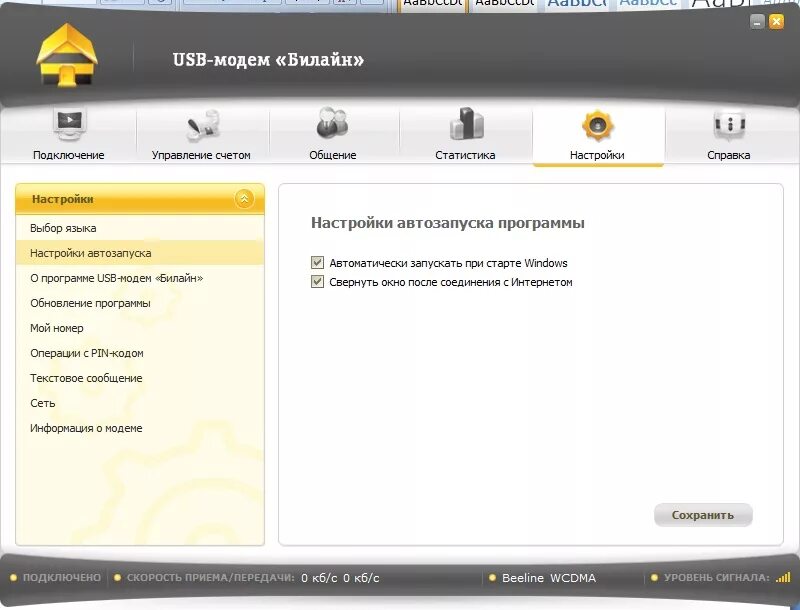This screenshot has width=800, height=610.
Task: Click the Beeline house logo icon
Action: pos(66,55)
